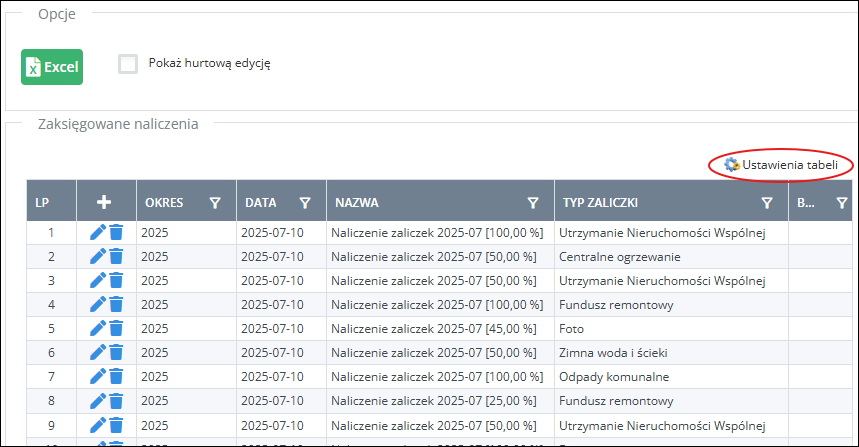Screen dimensions: 859x447
Task: Open the DATA column filter
Action: coord(305,202)
